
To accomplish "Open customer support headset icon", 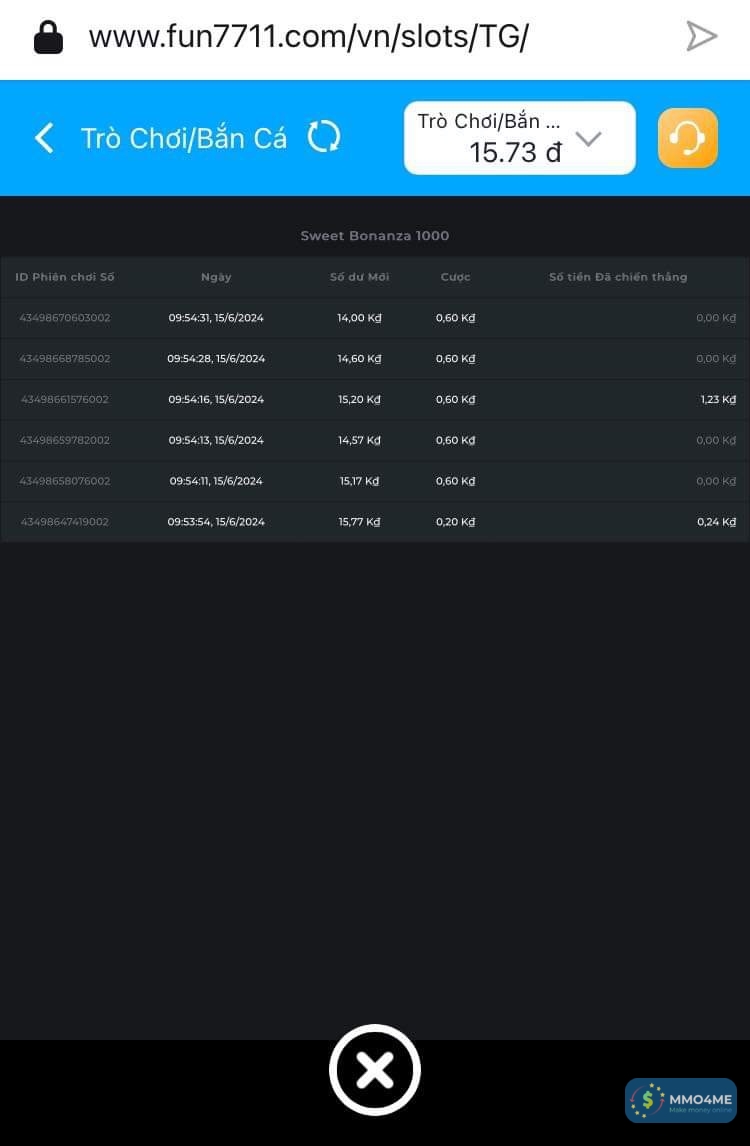I will [687, 138].
